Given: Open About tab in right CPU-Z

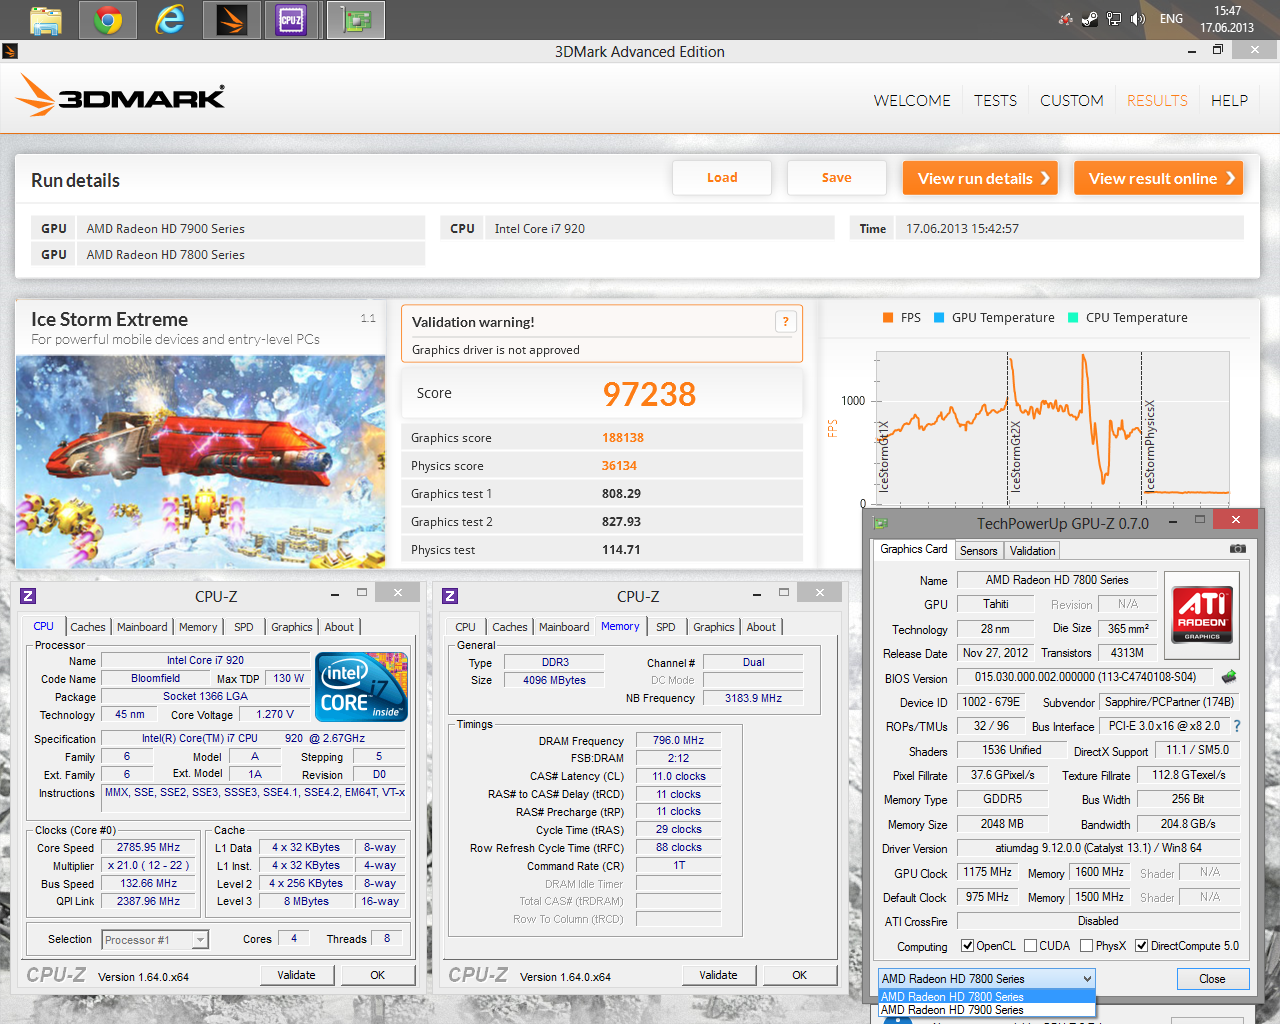Looking at the screenshot, I should pos(761,627).
